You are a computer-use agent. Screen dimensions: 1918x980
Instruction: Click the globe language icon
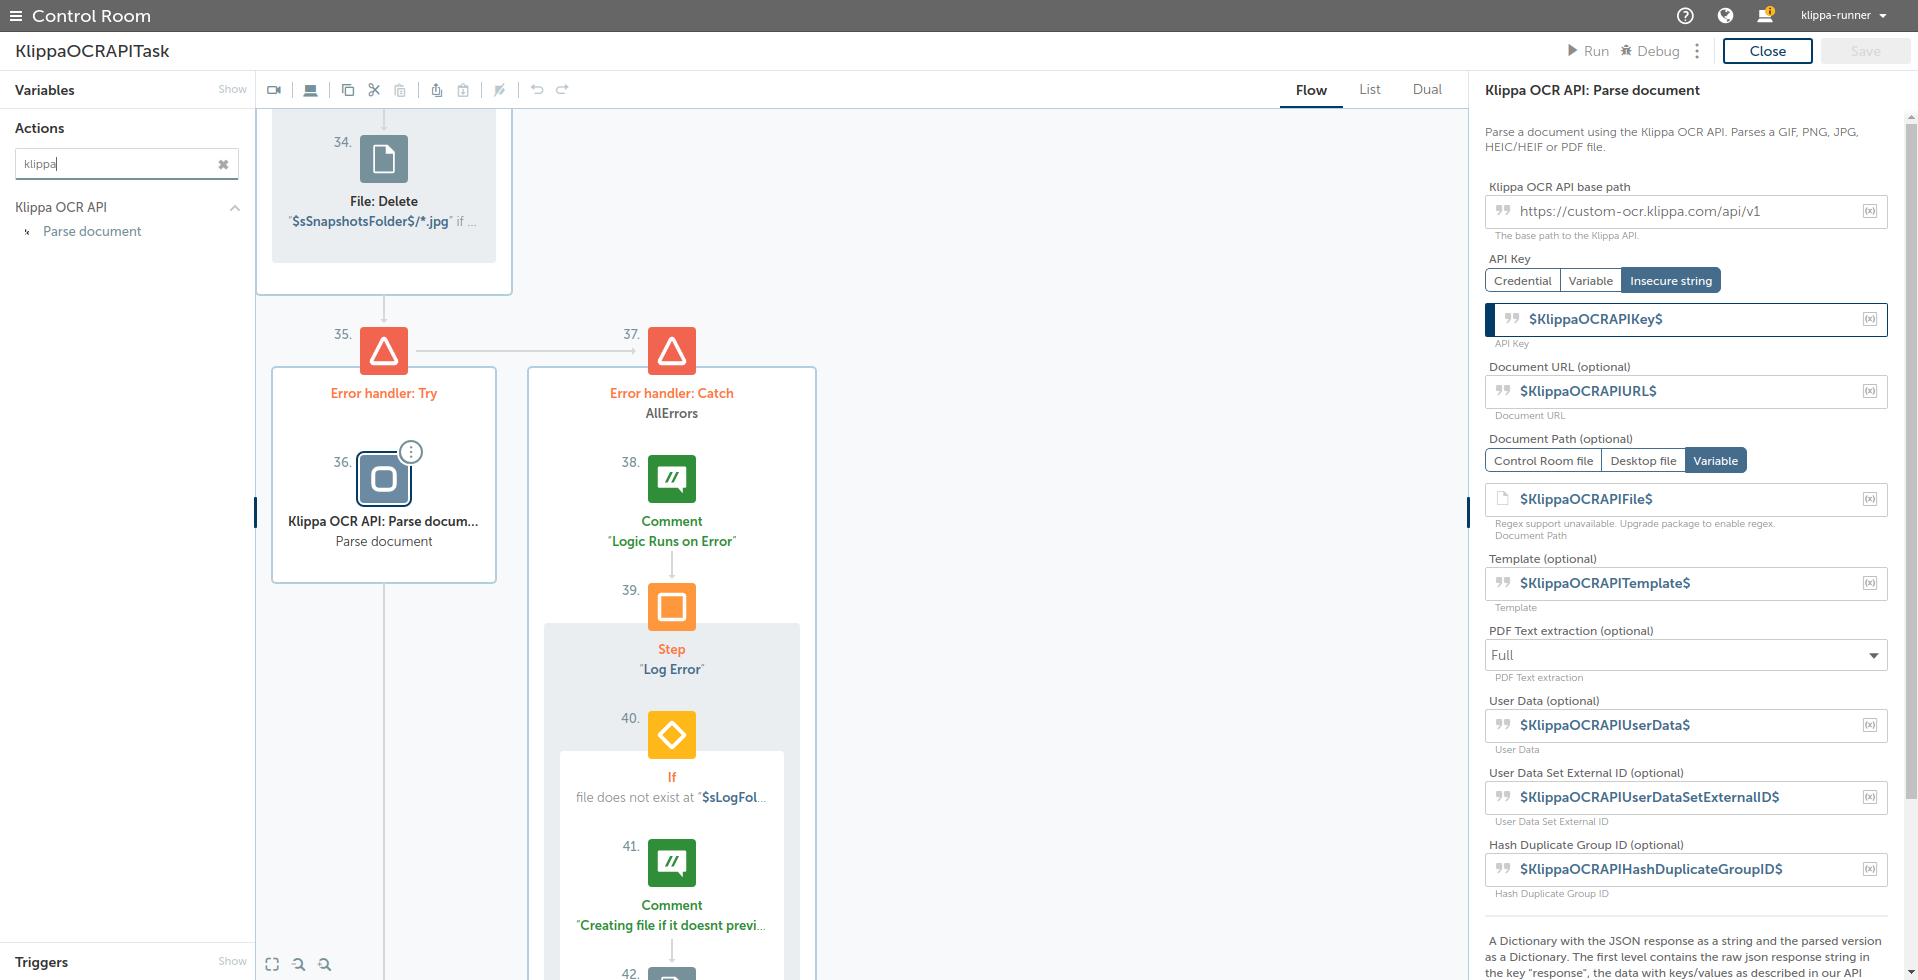click(x=1725, y=16)
